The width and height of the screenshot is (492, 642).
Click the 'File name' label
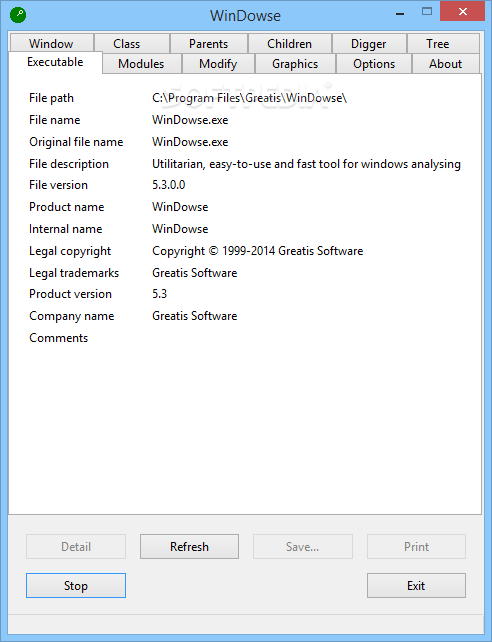(55, 120)
